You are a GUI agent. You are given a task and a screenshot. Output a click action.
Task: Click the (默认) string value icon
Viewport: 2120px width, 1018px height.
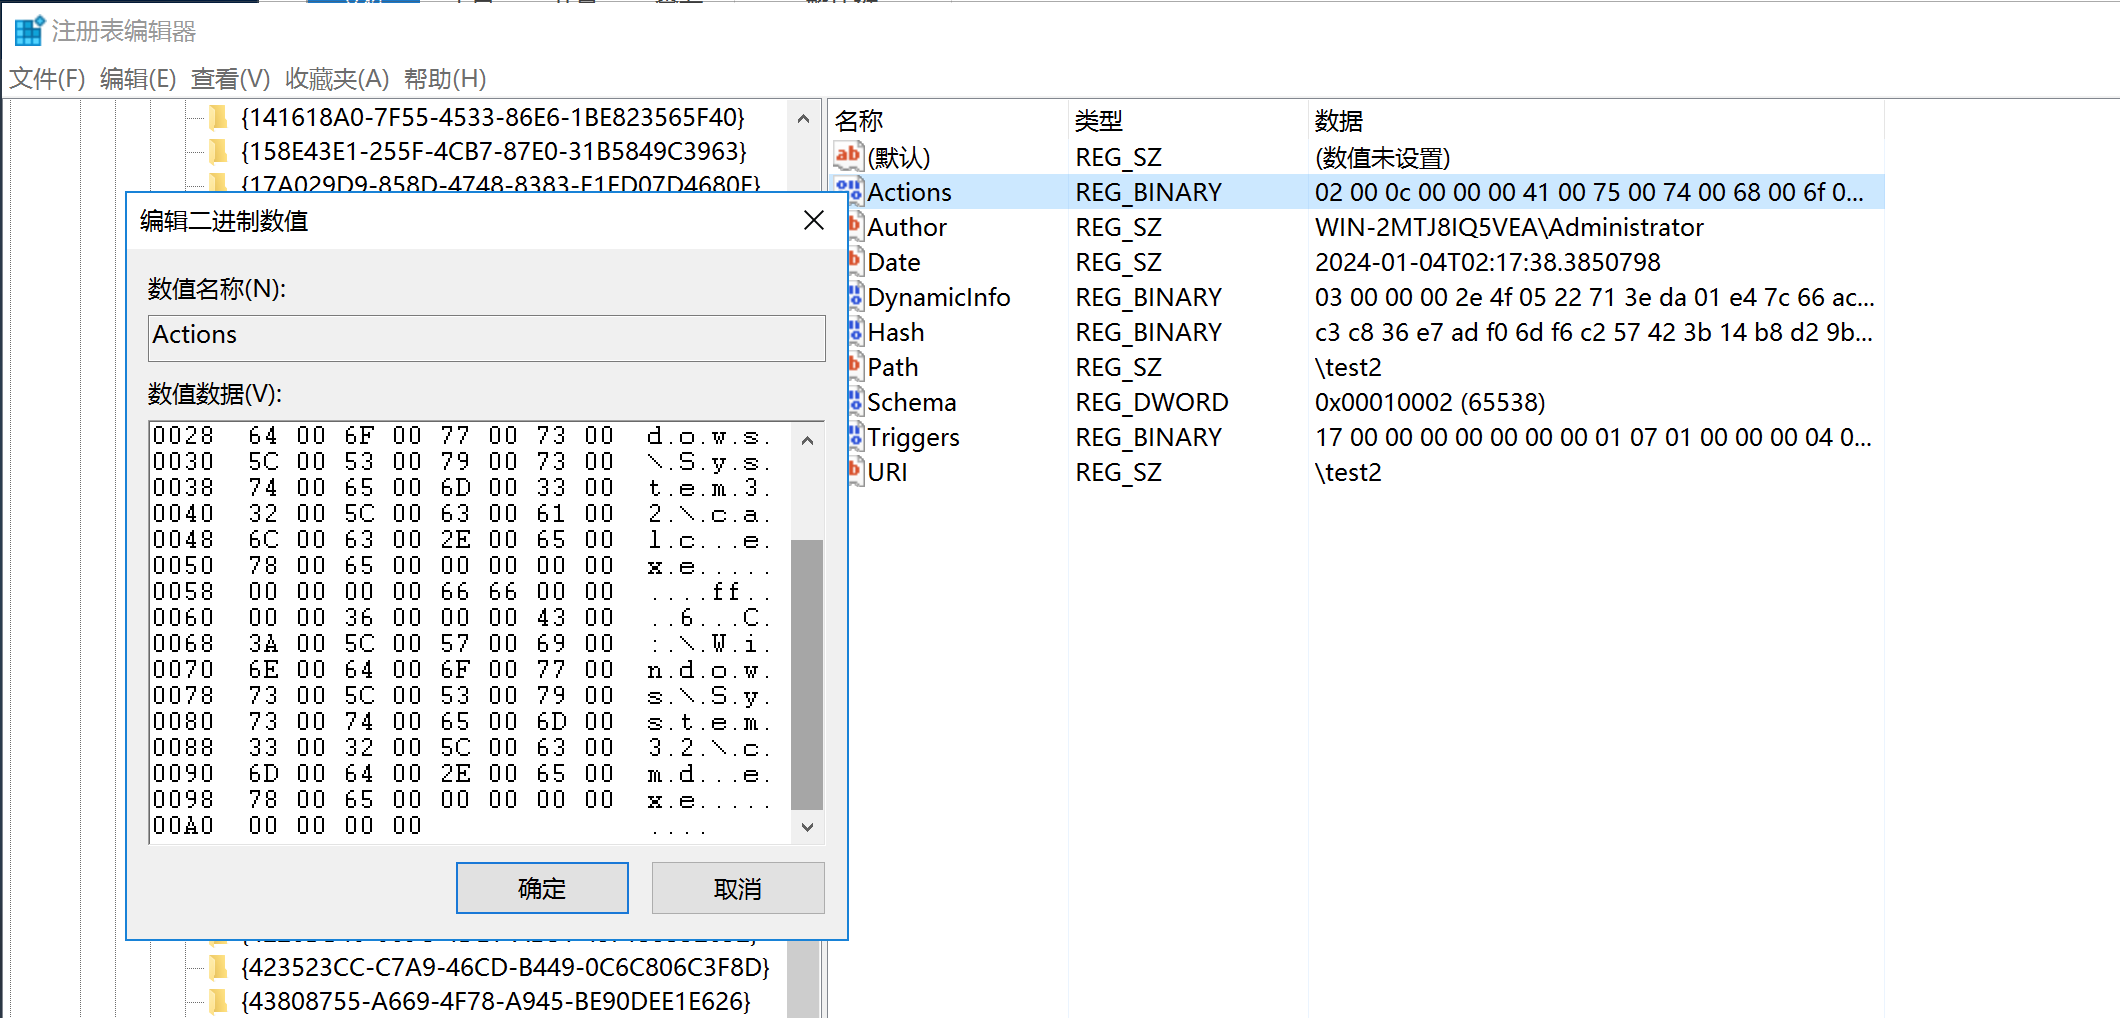848,155
